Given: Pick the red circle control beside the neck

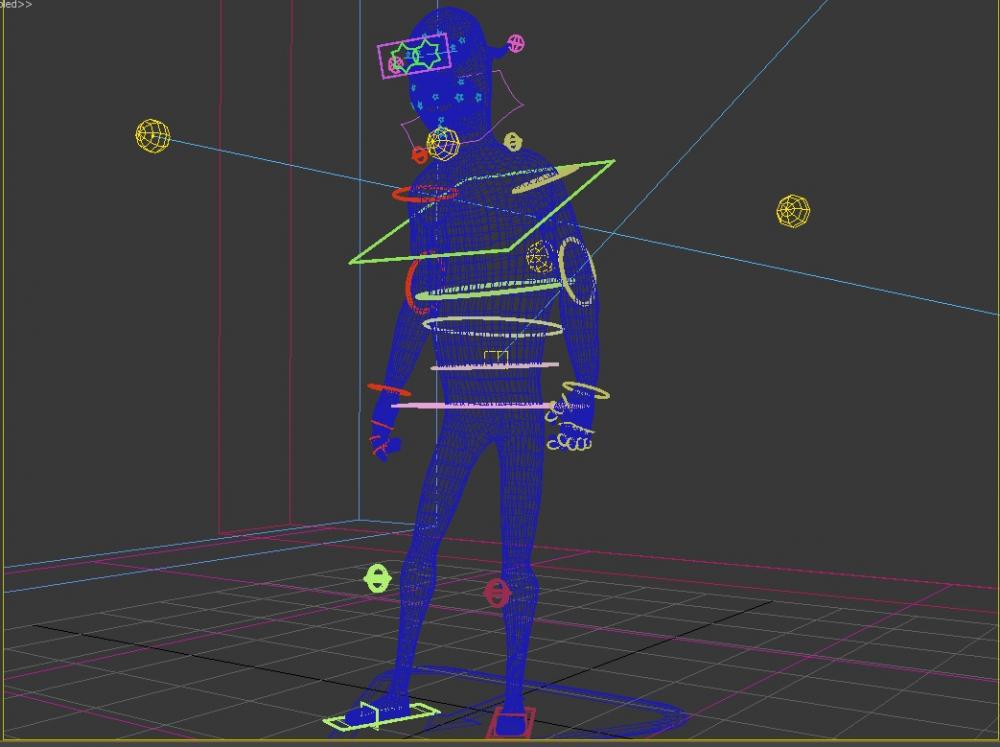Looking at the screenshot, I should [x=419, y=154].
